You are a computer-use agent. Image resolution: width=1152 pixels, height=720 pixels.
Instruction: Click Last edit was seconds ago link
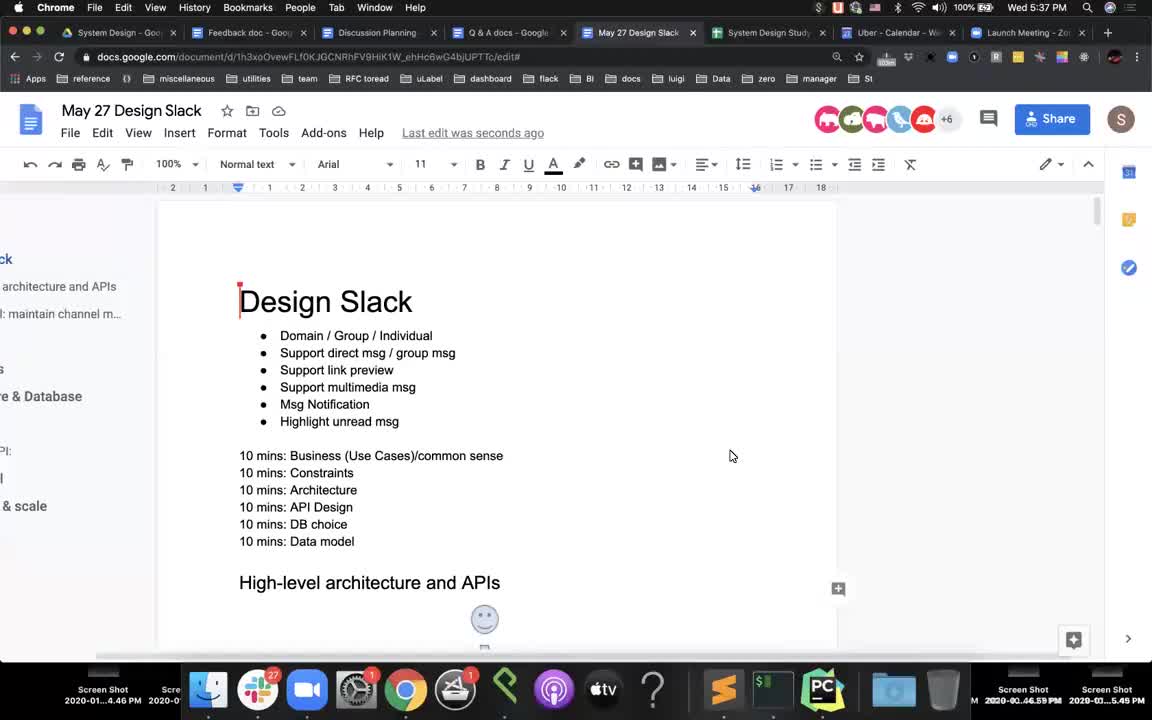[472, 133]
